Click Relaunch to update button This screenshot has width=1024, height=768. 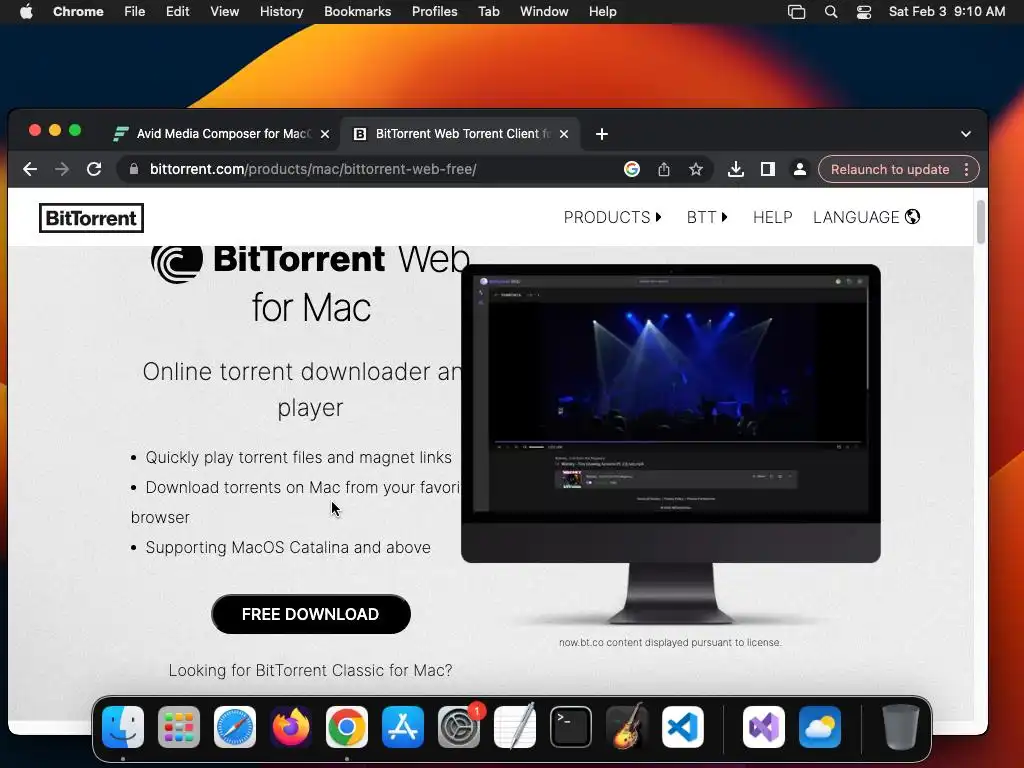point(889,169)
